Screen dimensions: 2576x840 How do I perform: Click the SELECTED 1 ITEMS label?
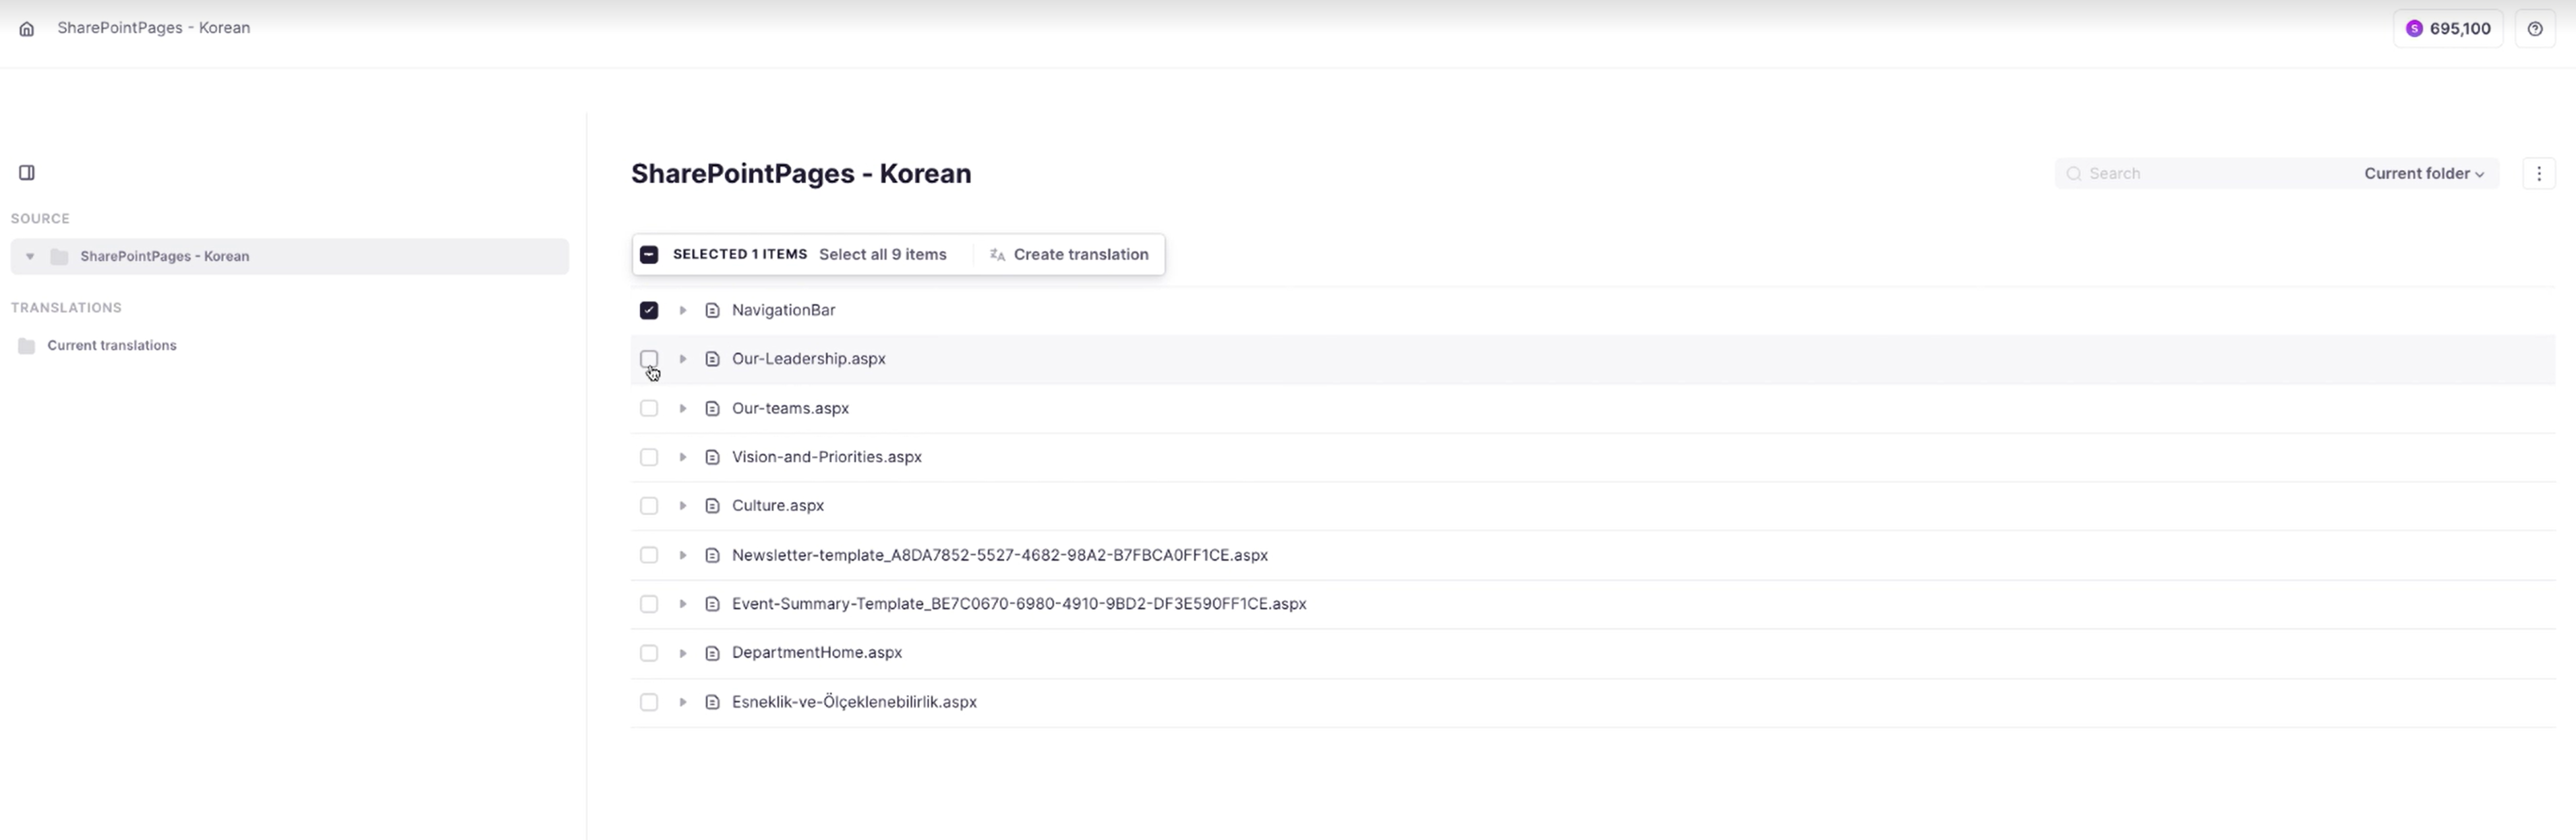click(x=740, y=255)
